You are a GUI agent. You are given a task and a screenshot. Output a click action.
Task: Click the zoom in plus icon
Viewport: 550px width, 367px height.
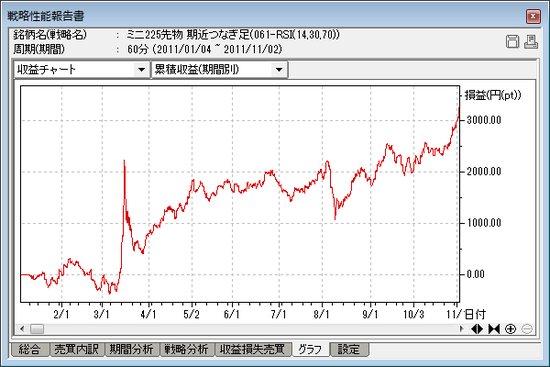[510, 329]
